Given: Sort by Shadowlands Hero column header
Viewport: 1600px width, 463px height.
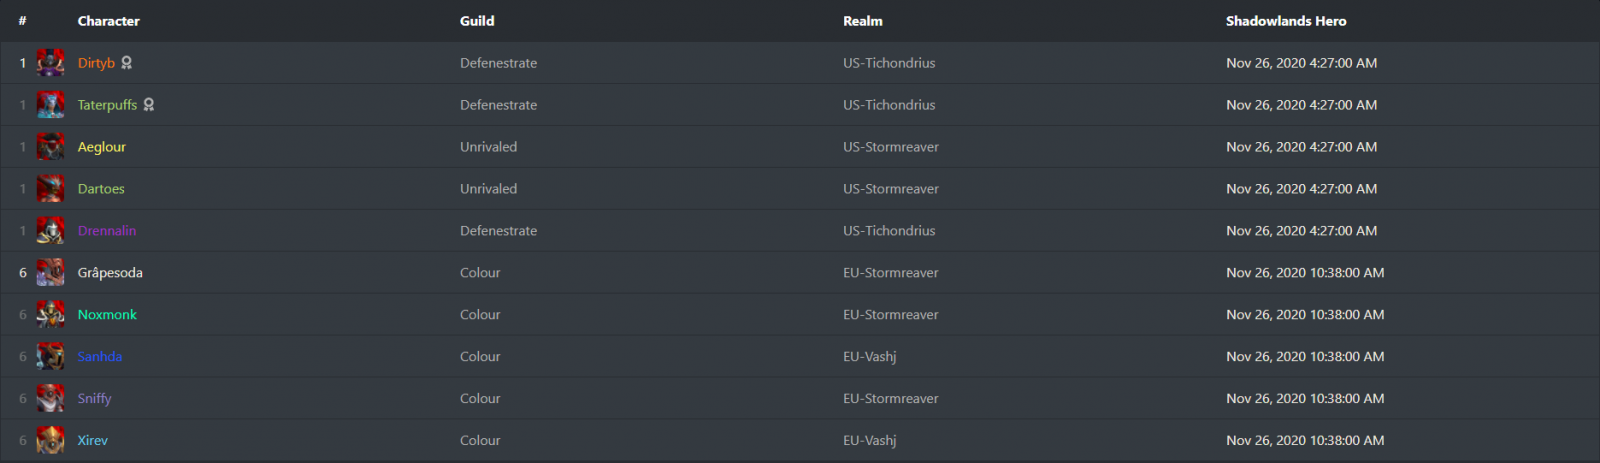Looking at the screenshot, I should (1286, 21).
